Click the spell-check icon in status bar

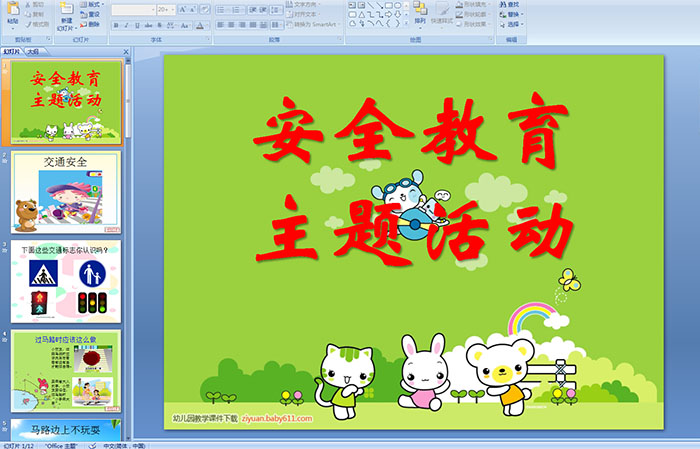tap(92, 445)
